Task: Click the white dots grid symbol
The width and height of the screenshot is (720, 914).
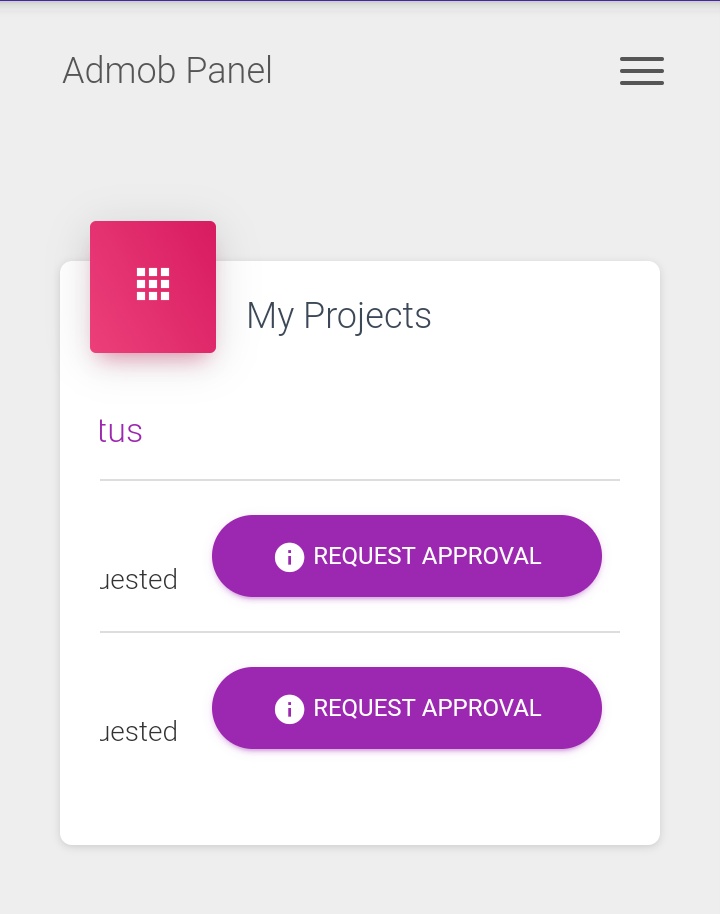Action: tap(153, 284)
